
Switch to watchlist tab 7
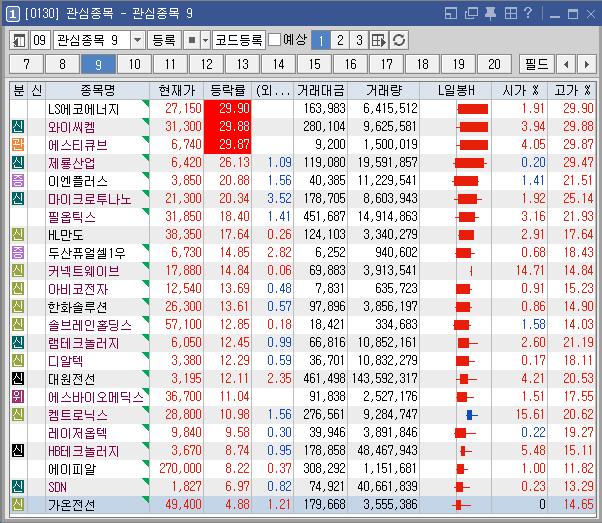point(26,64)
